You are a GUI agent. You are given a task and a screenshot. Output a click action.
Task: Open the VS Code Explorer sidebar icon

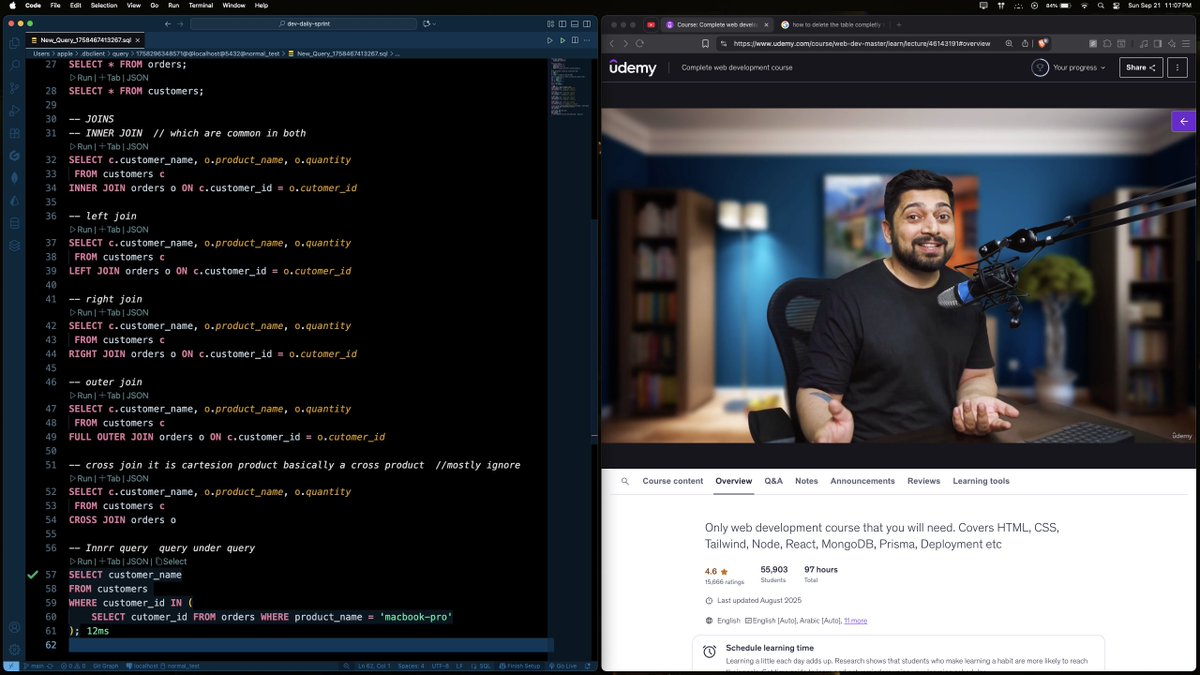tap(14, 43)
